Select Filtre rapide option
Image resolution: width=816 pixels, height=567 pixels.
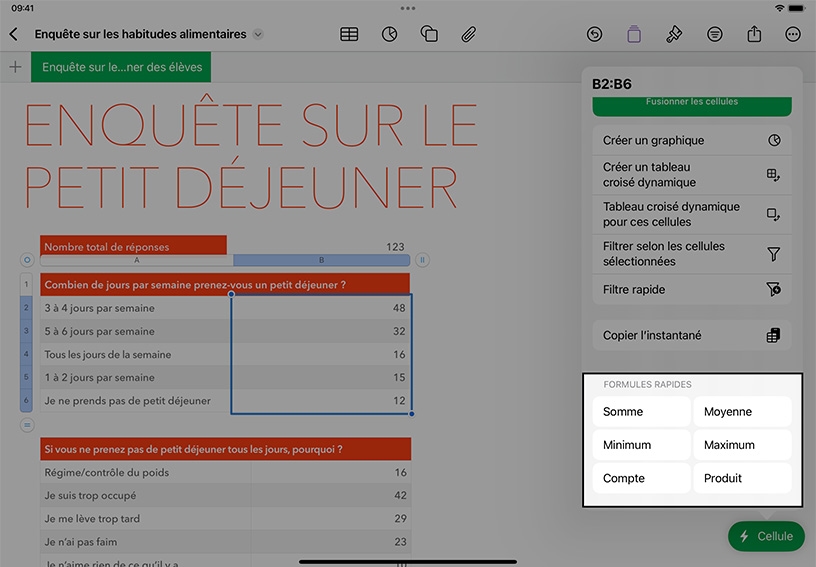click(x=692, y=290)
